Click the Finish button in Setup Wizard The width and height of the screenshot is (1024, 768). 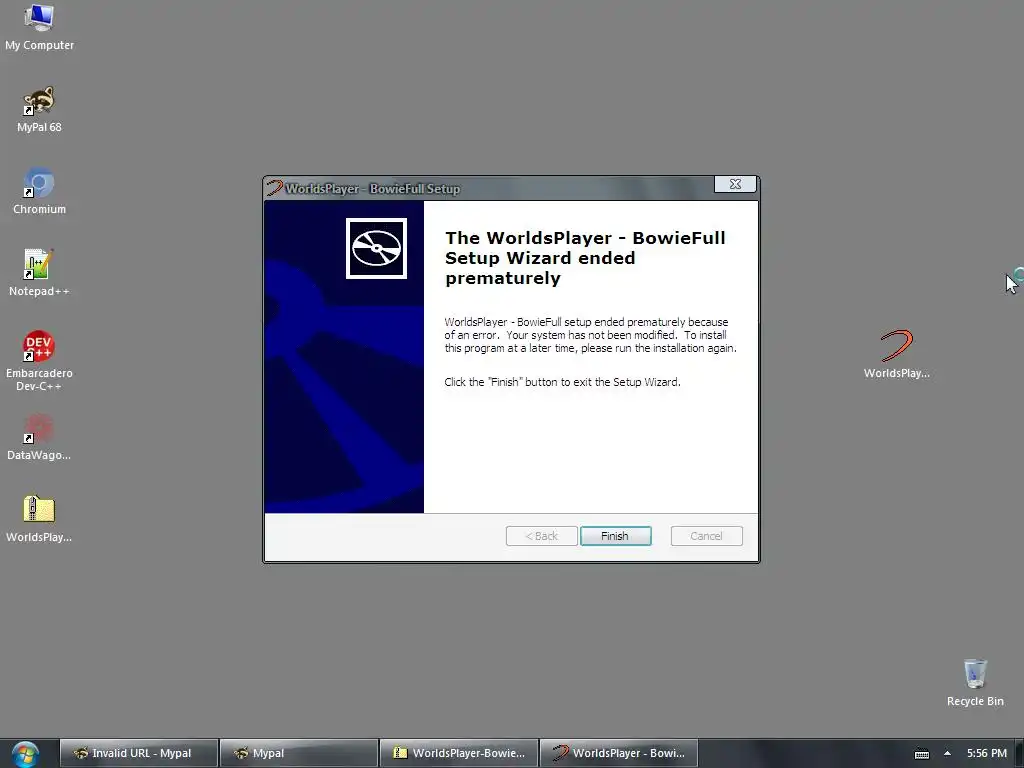pos(615,536)
